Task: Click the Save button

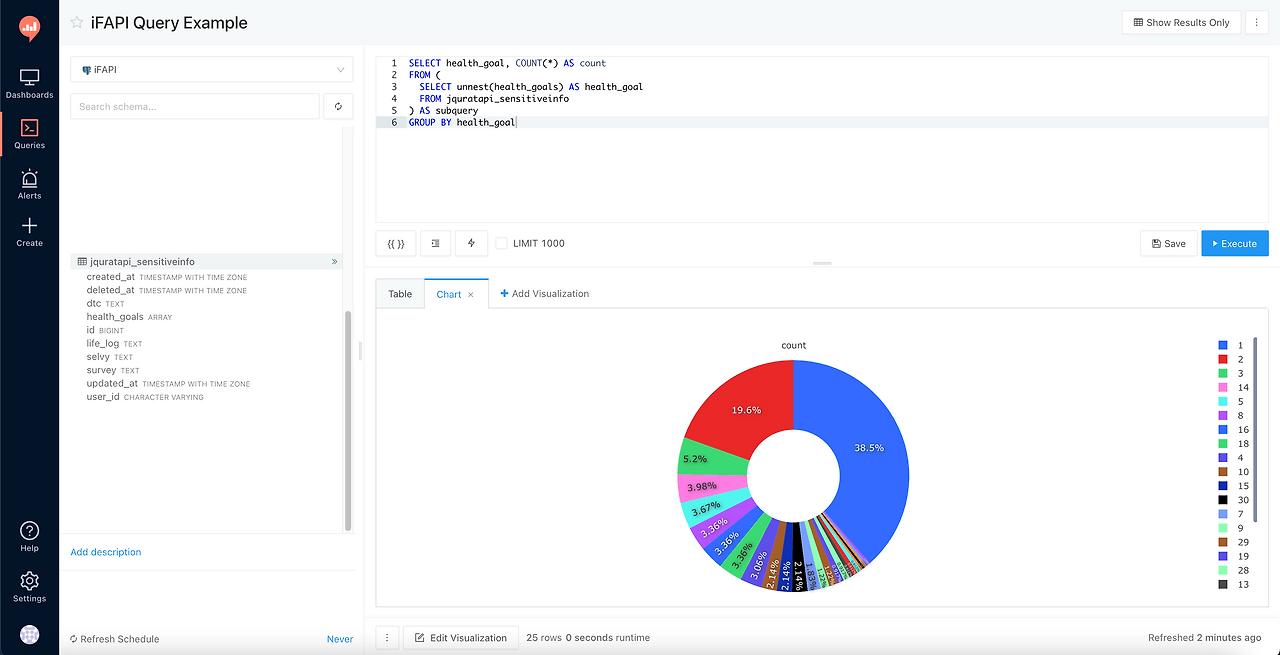Action: click(1168, 243)
